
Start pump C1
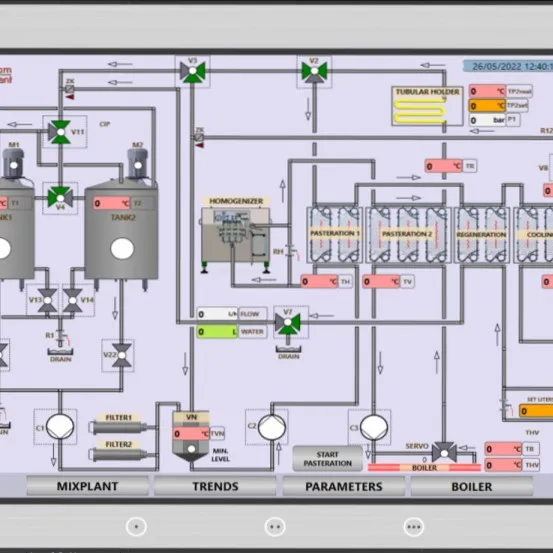60,427
